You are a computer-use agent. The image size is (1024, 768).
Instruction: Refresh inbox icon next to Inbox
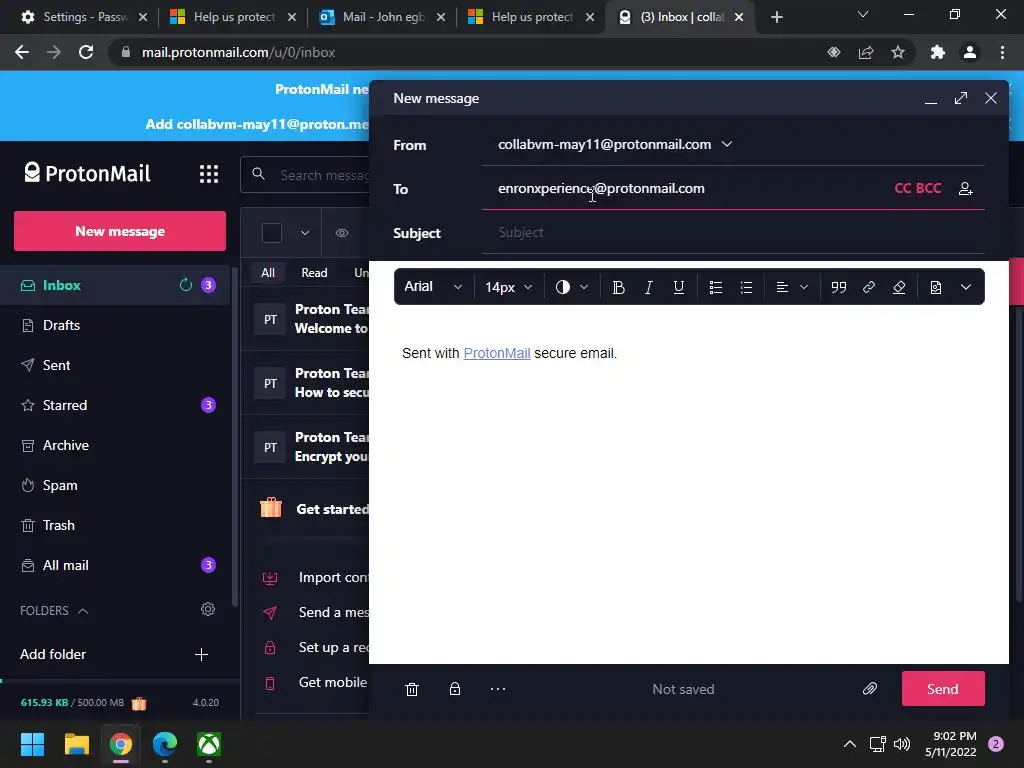click(185, 285)
